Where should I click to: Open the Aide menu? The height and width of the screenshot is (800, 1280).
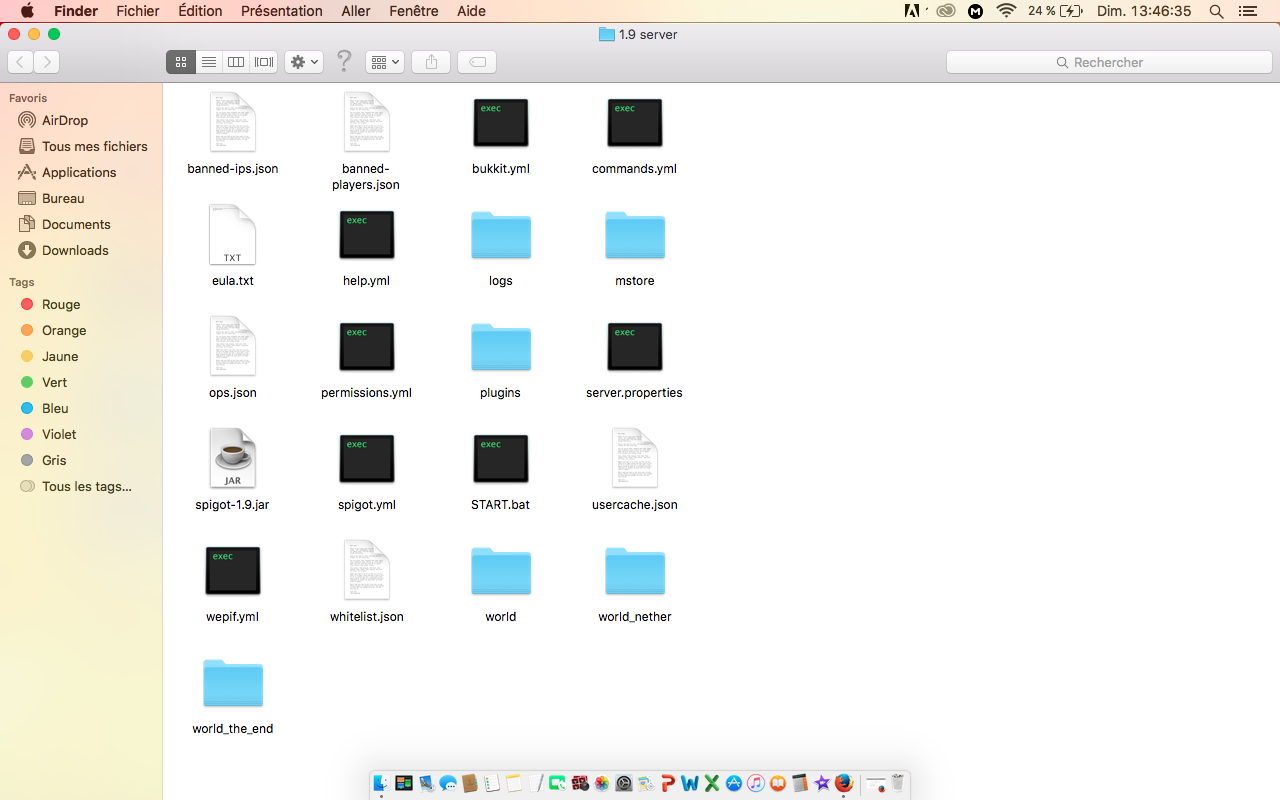[x=471, y=11]
